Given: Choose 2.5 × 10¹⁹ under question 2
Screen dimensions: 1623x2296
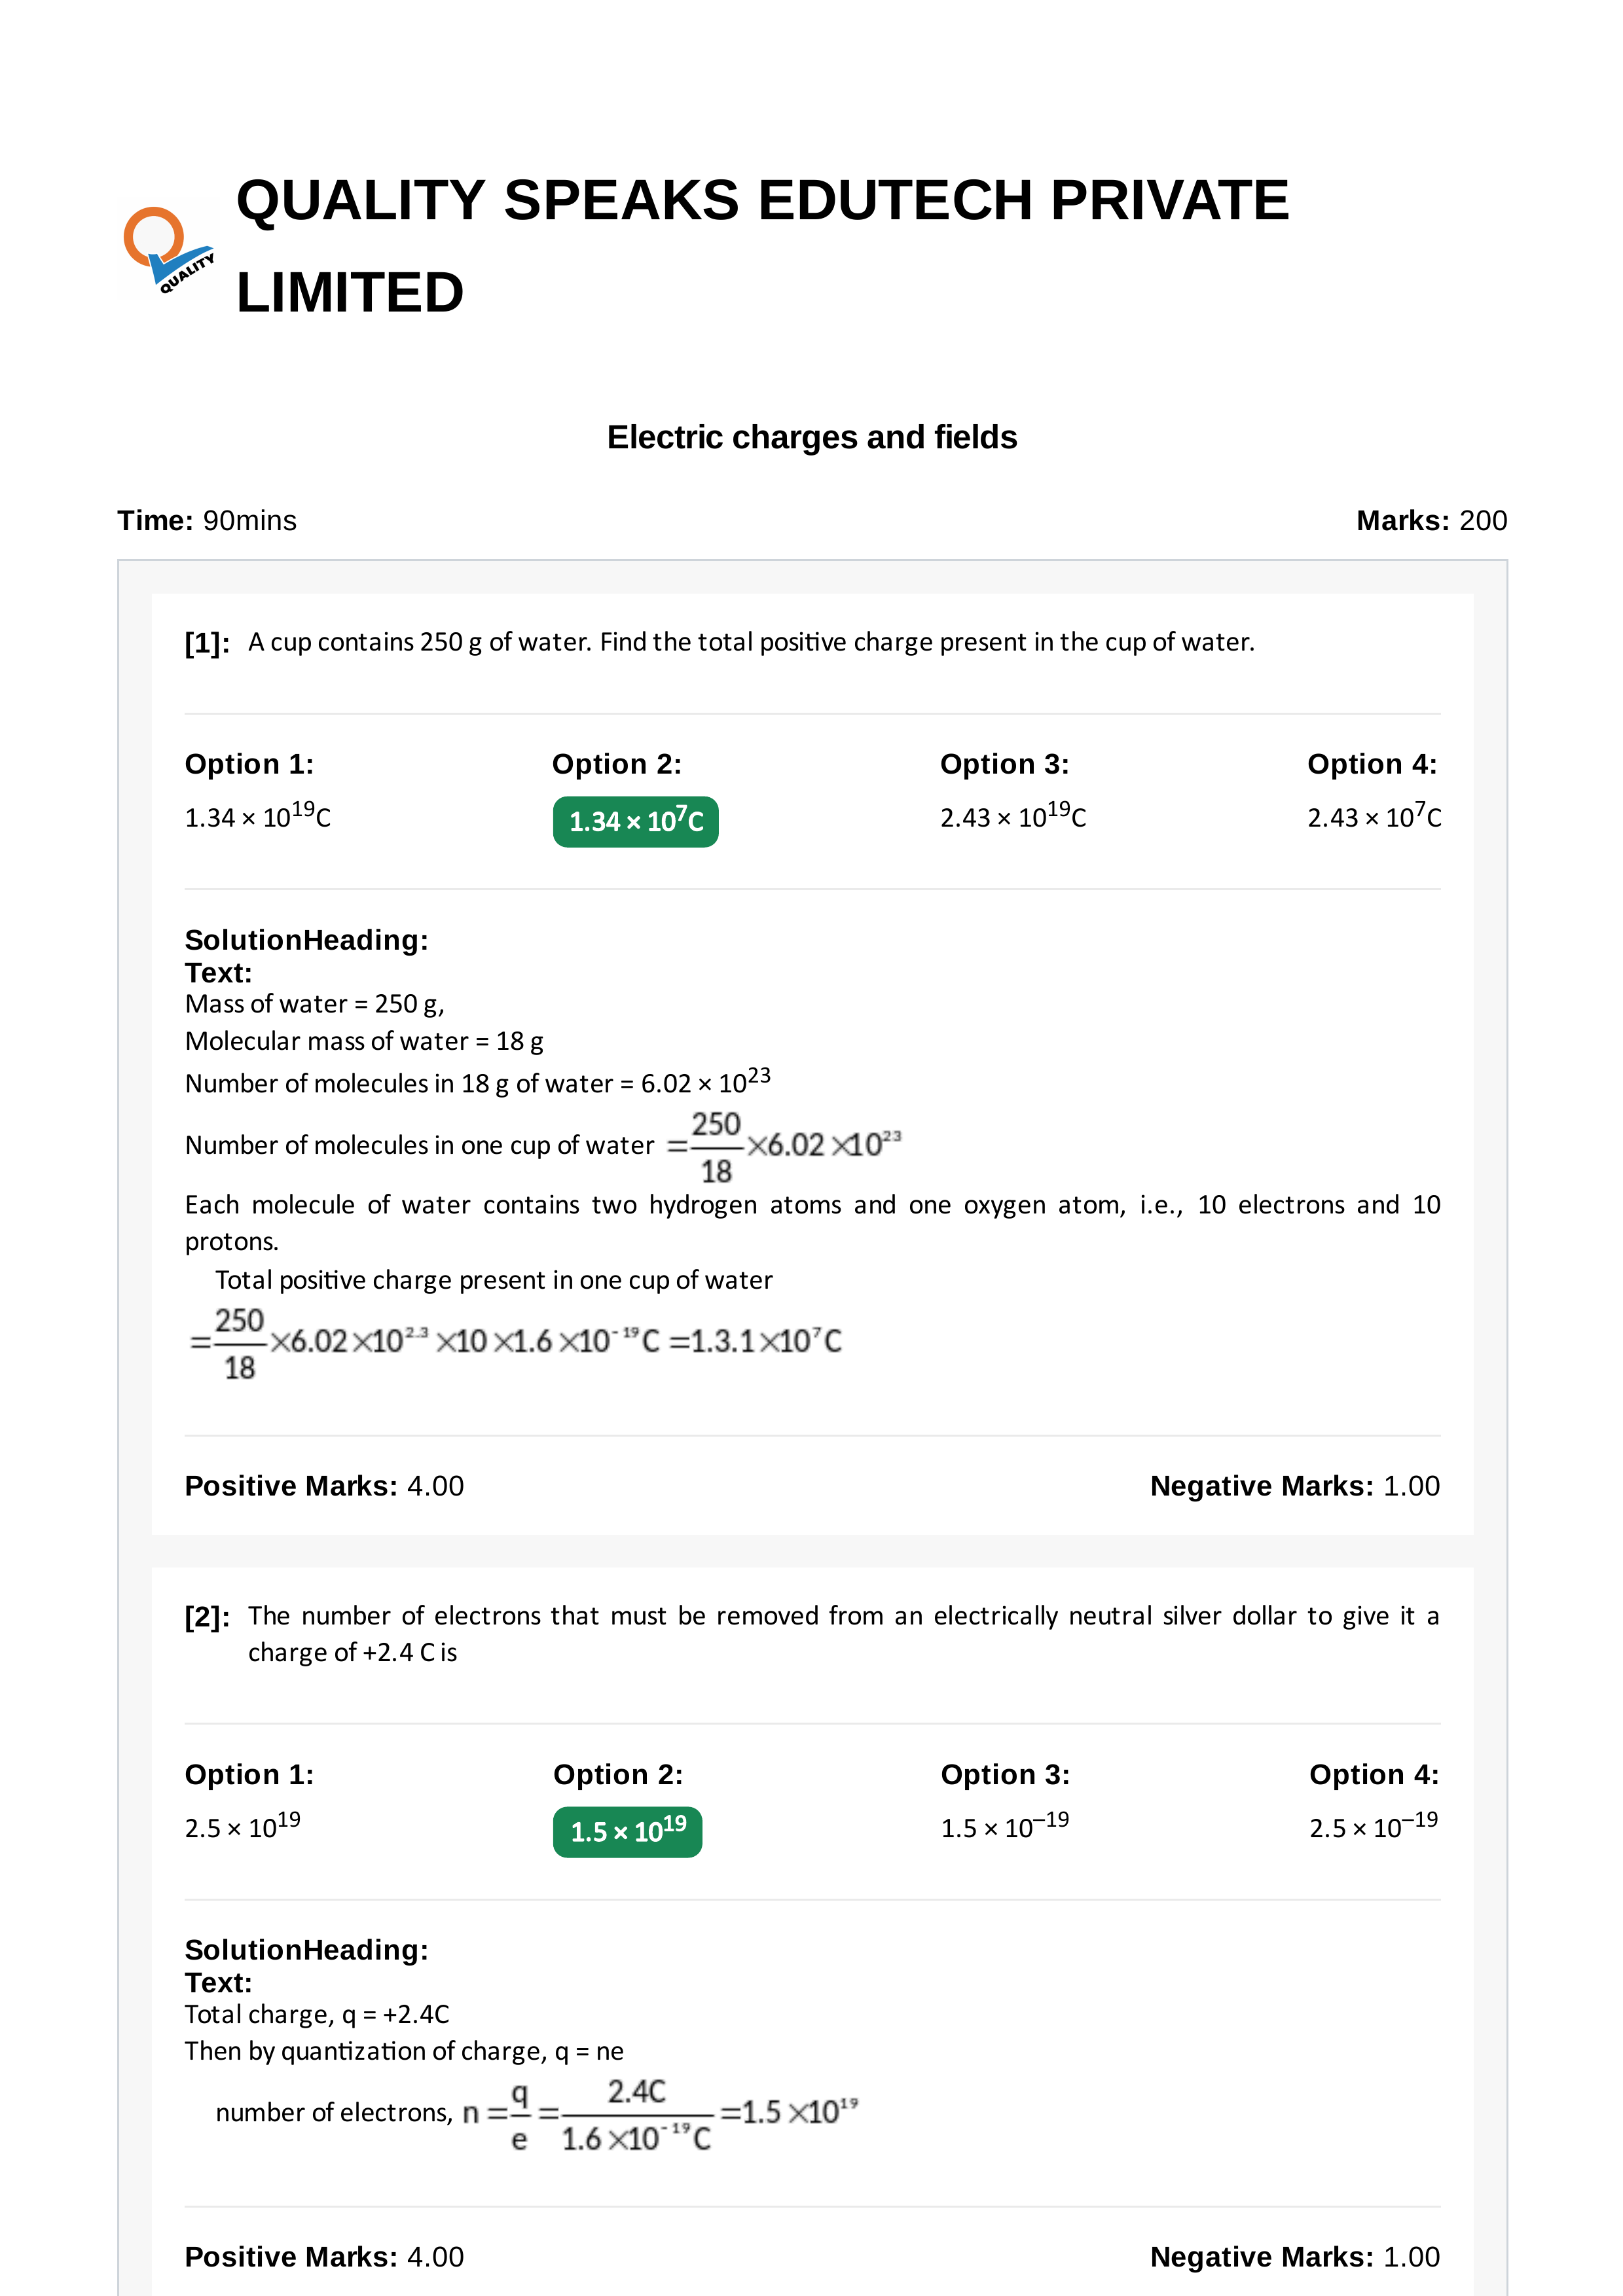Looking at the screenshot, I should (242, 1826).
